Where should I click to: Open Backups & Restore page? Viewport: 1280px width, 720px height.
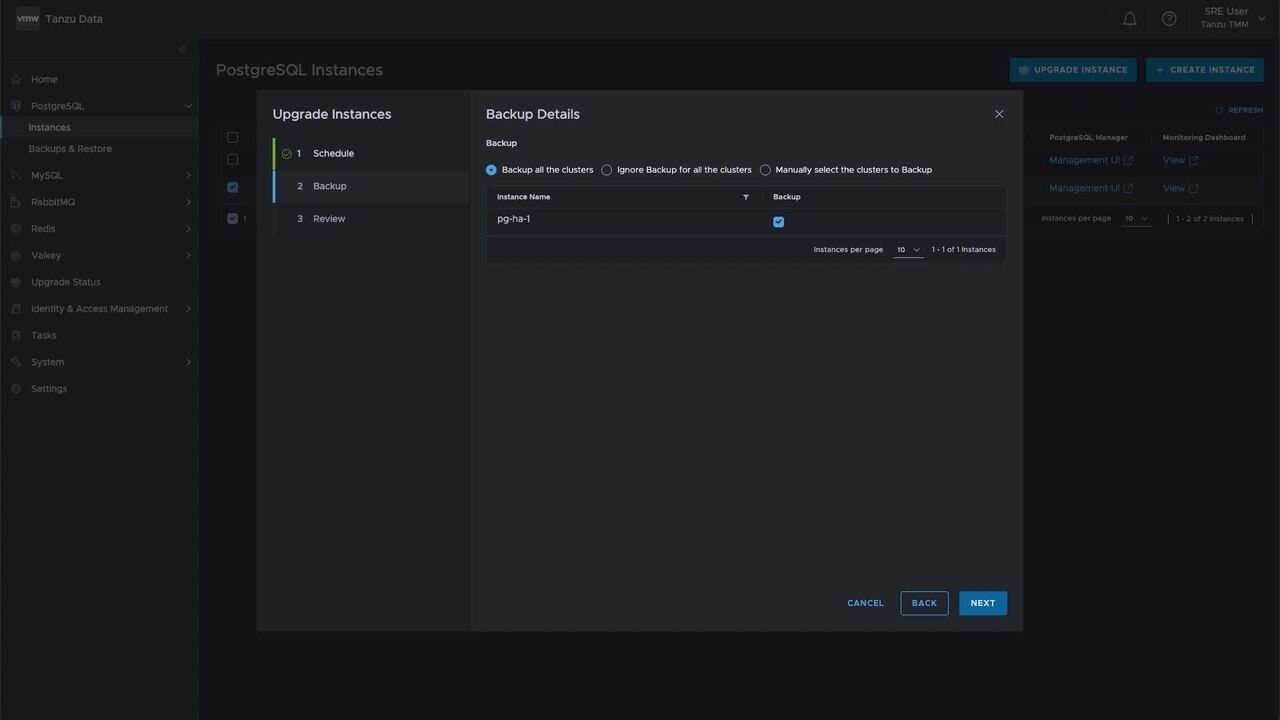[x=70, y=146]
